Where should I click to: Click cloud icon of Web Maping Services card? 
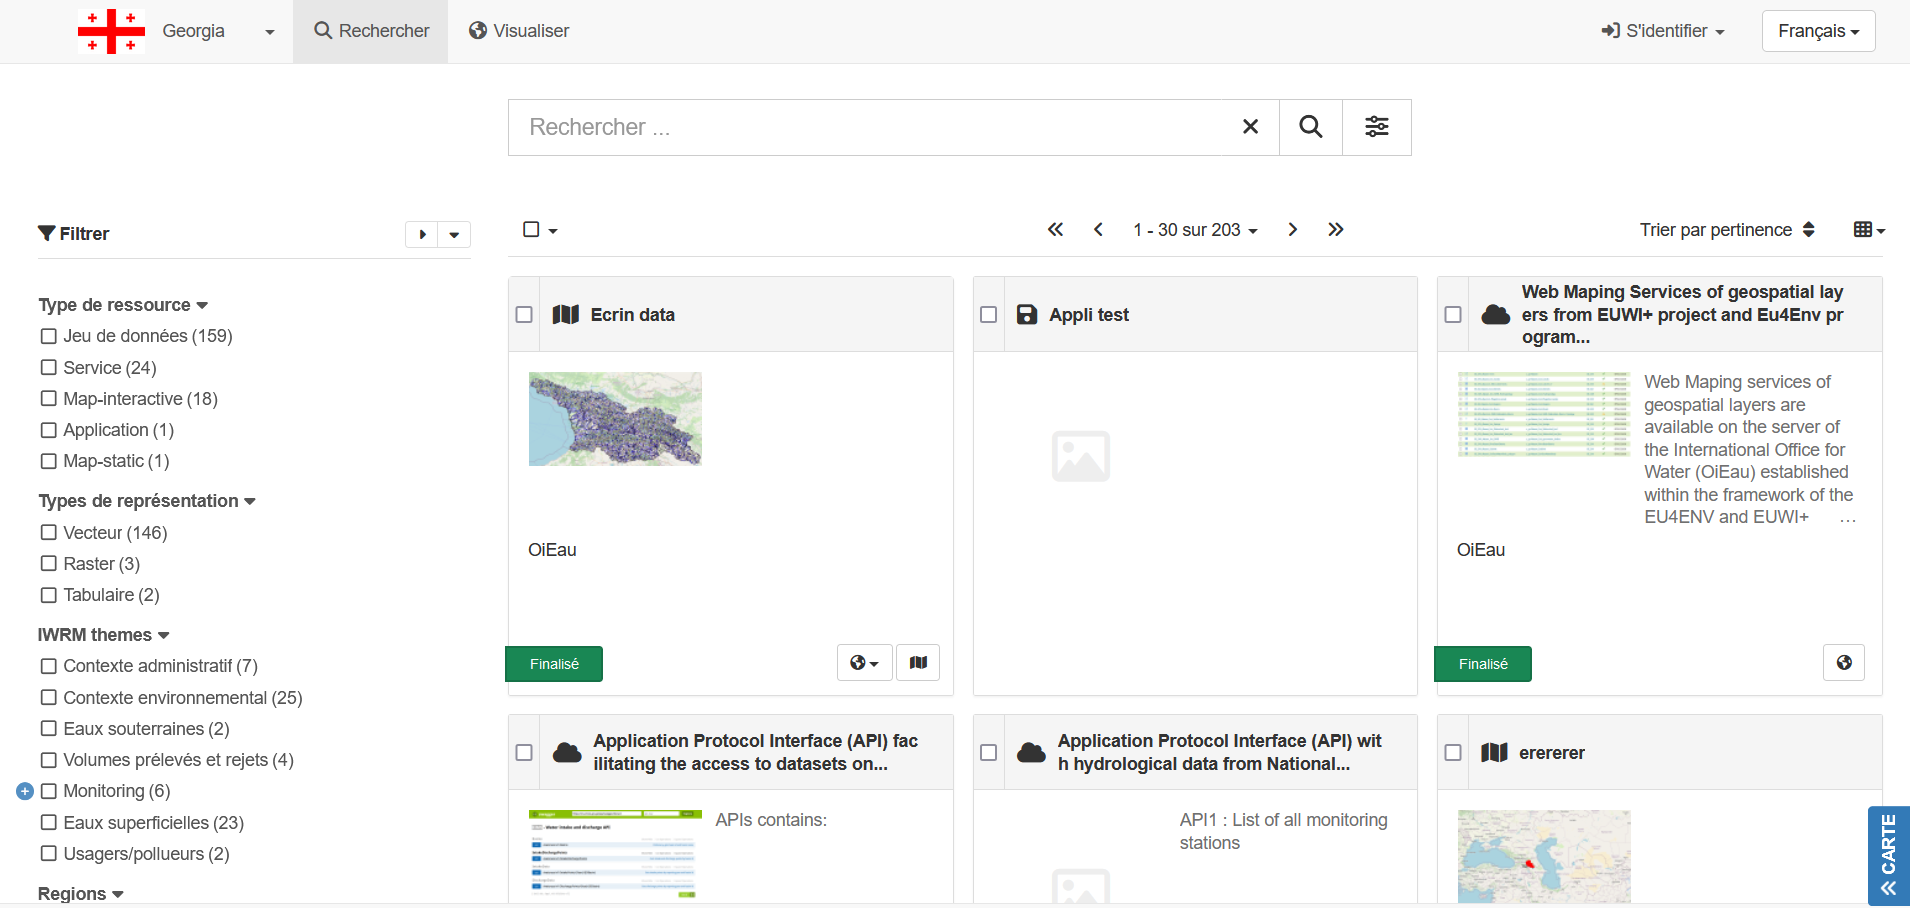pyautogui.click(x=1495, y=315)
